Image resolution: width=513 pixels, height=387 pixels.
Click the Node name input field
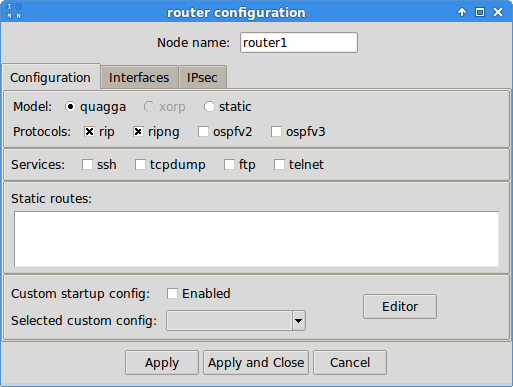(x=299, y=43)
